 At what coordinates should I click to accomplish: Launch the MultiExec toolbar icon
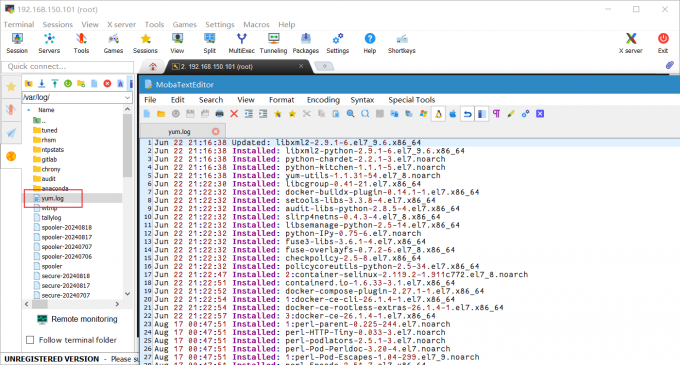(x=242, y=43)
